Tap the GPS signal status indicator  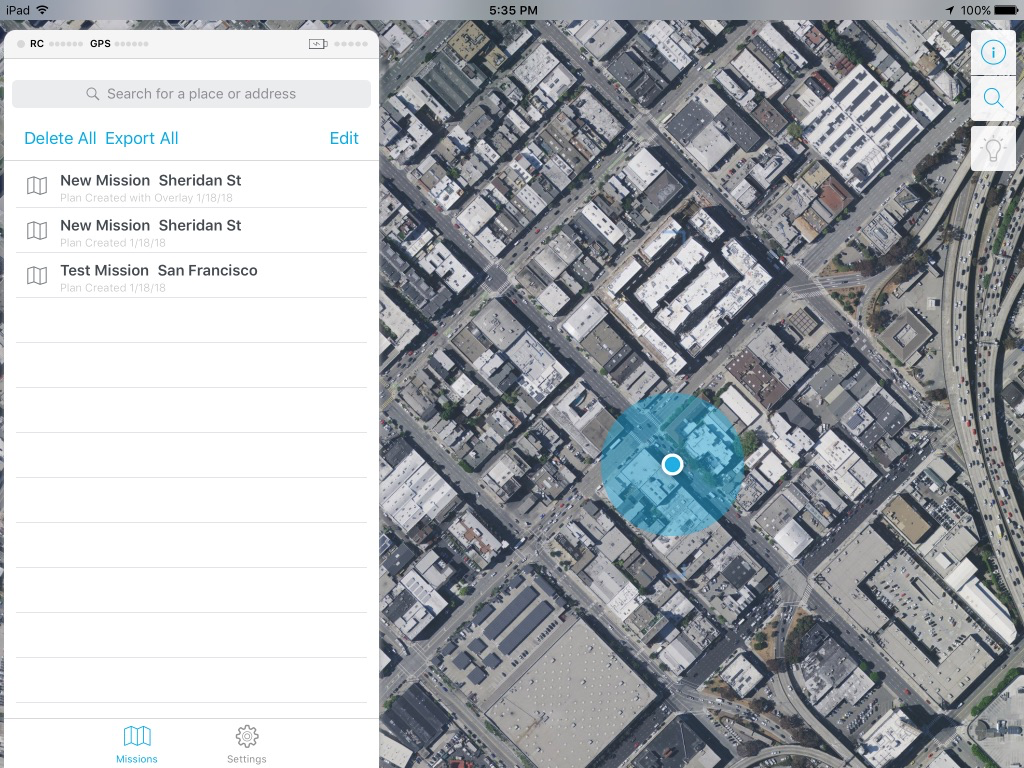click(119, 44)
